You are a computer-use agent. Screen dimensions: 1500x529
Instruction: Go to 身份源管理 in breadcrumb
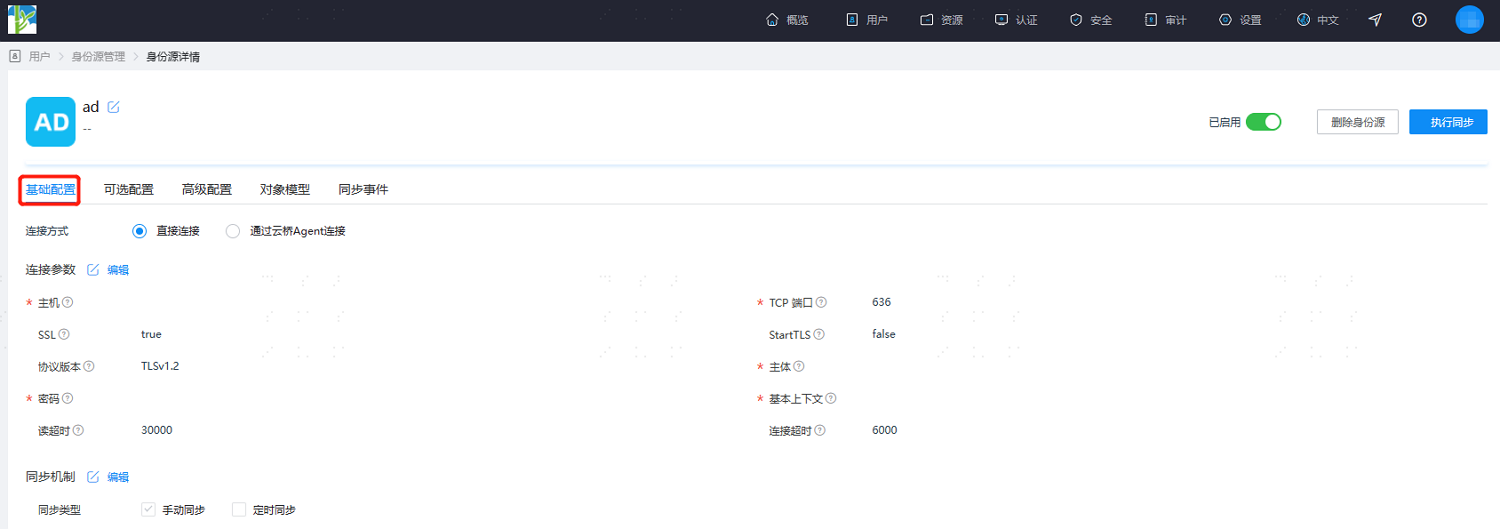click(98, 57)
